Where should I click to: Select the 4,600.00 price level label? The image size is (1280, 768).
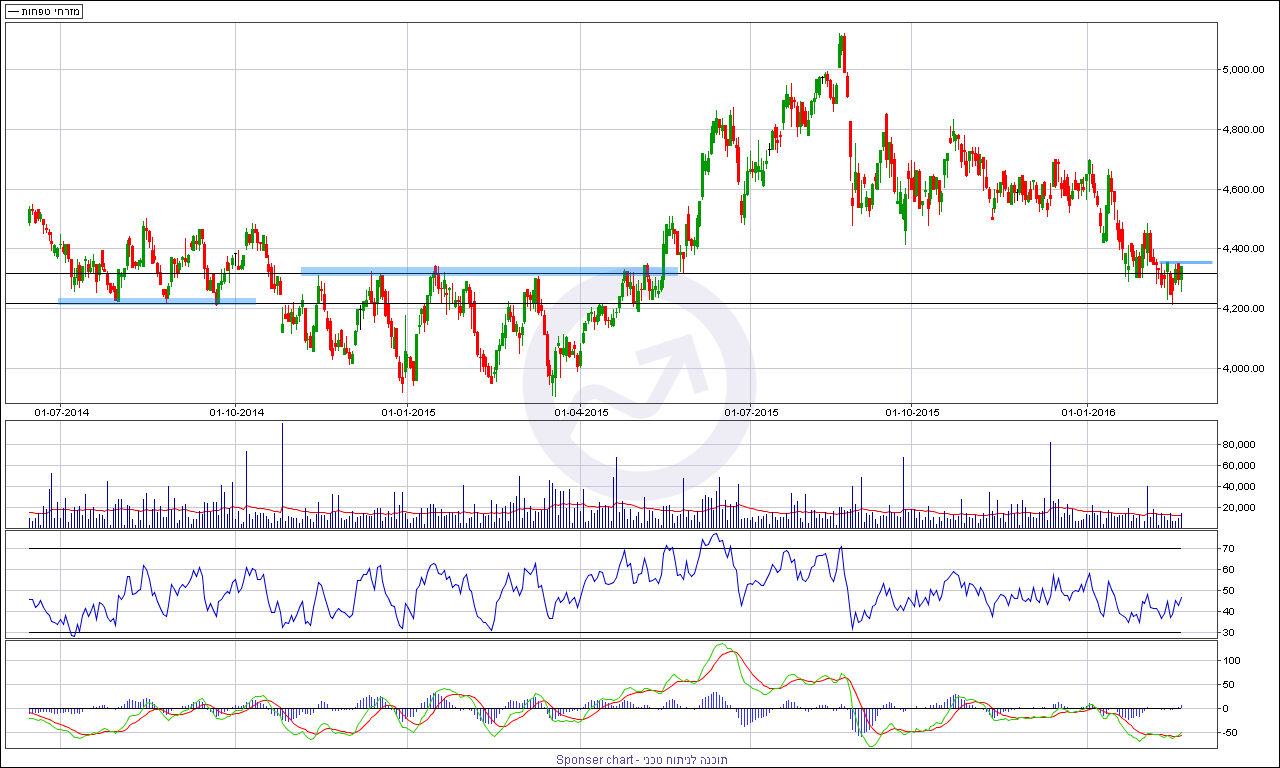point(1245,190)
